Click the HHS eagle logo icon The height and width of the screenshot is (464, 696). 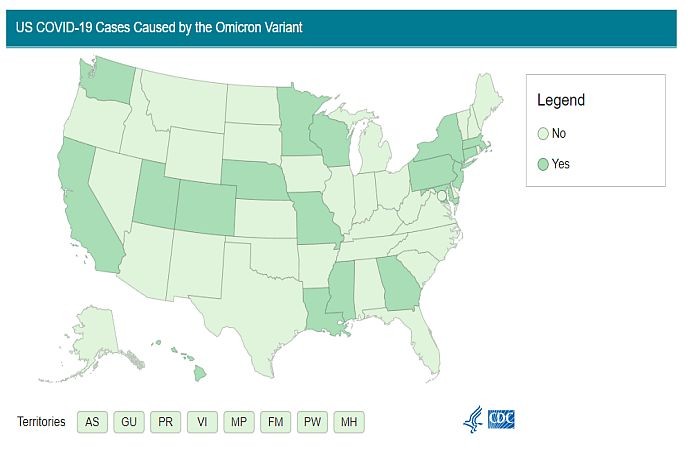pos(473,420)
